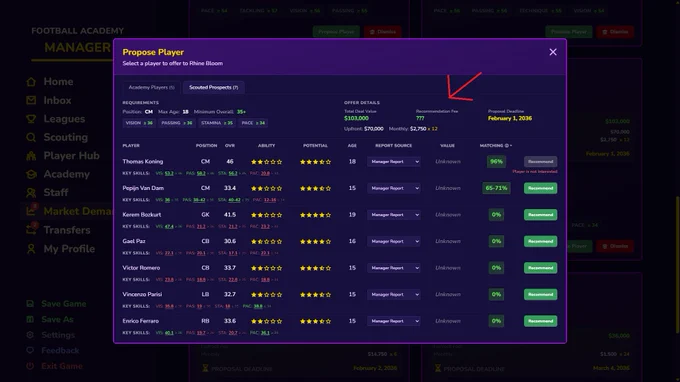The image size is (680, 382).
Task: Click the page scrollbar on the right edge
Action: point(677,264)
